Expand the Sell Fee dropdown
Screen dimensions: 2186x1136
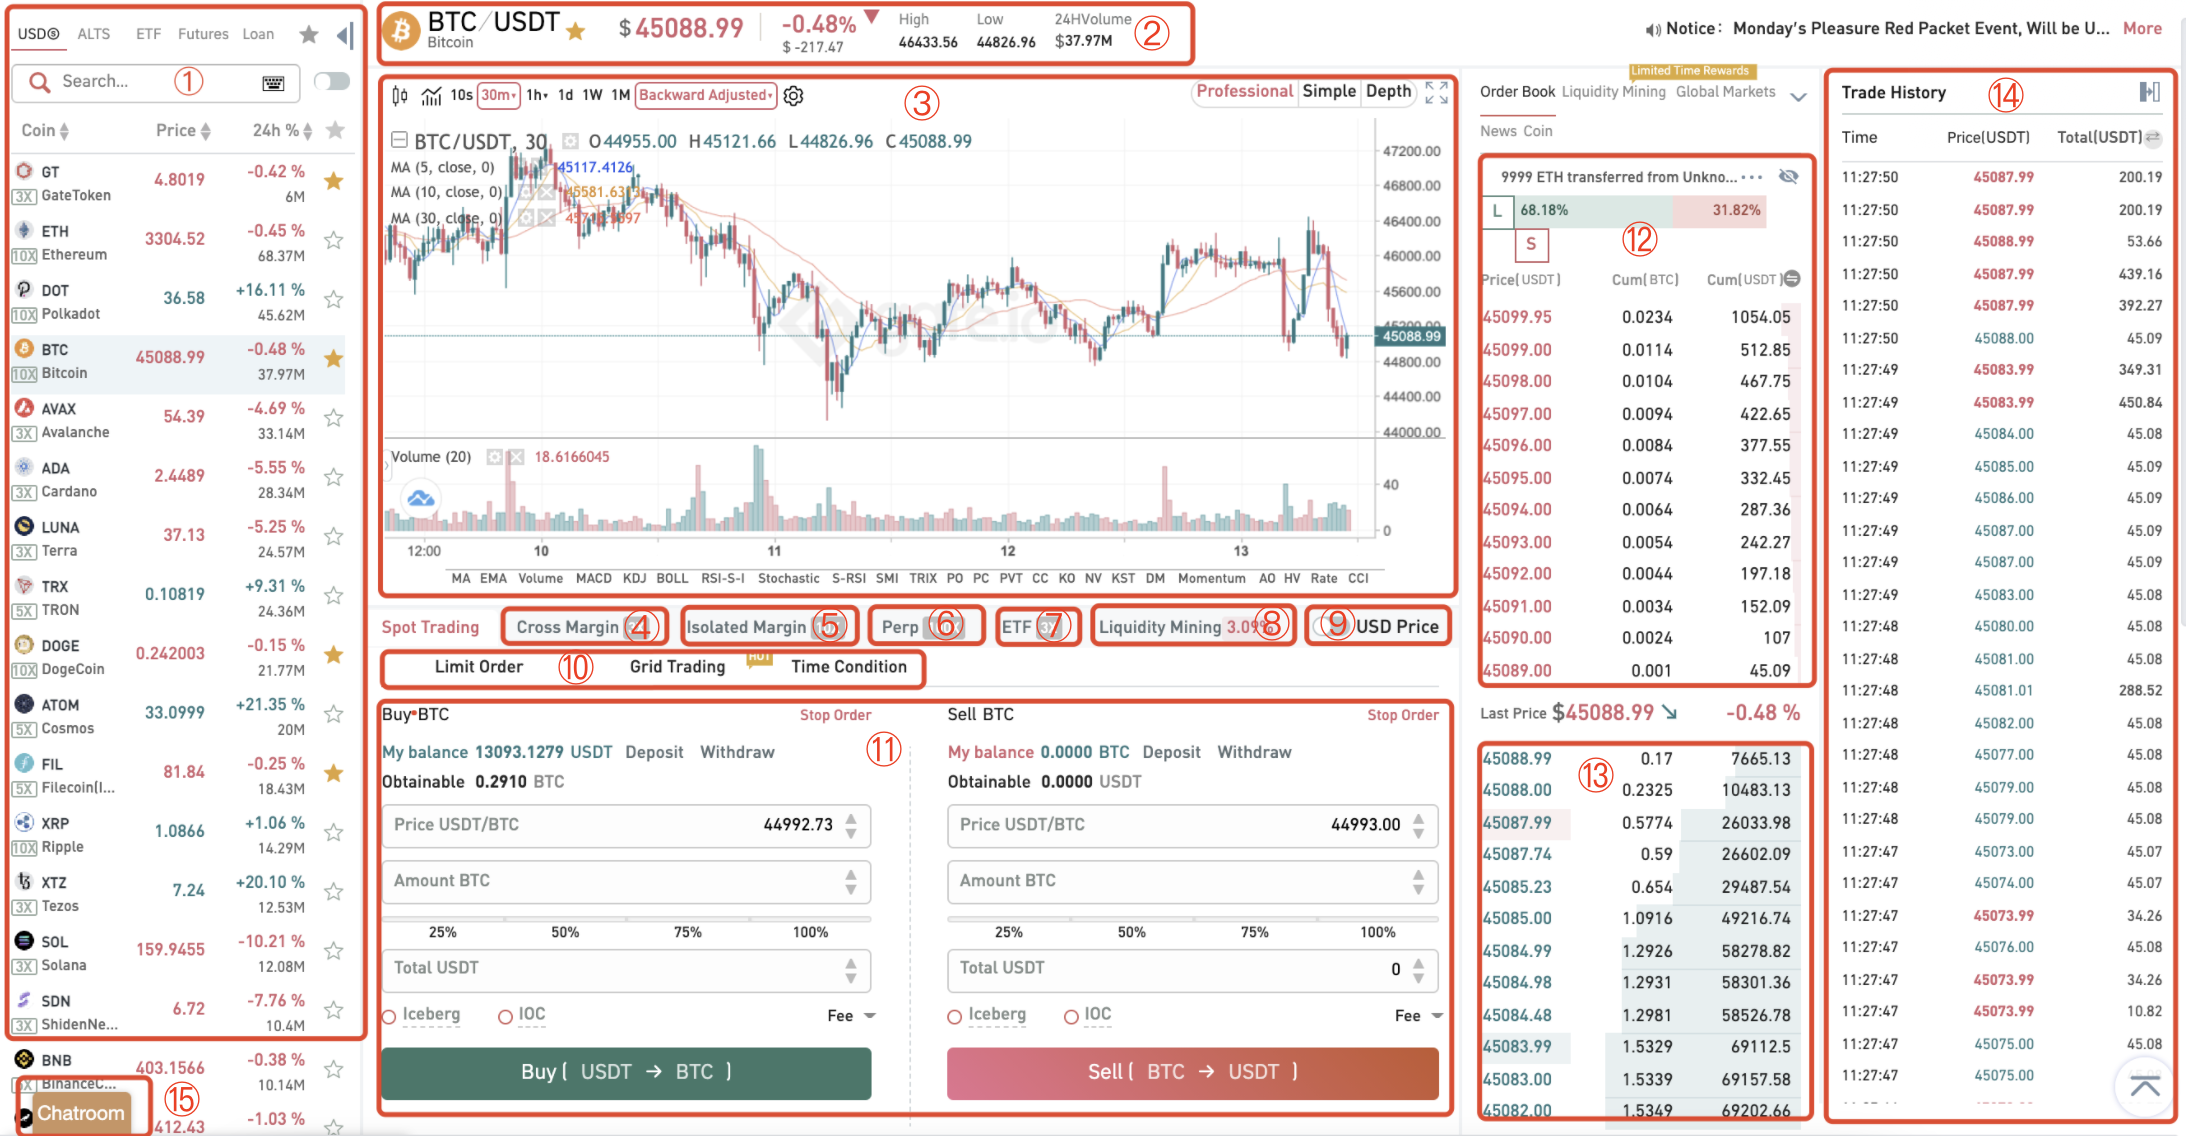[x=1419, y=1016]
